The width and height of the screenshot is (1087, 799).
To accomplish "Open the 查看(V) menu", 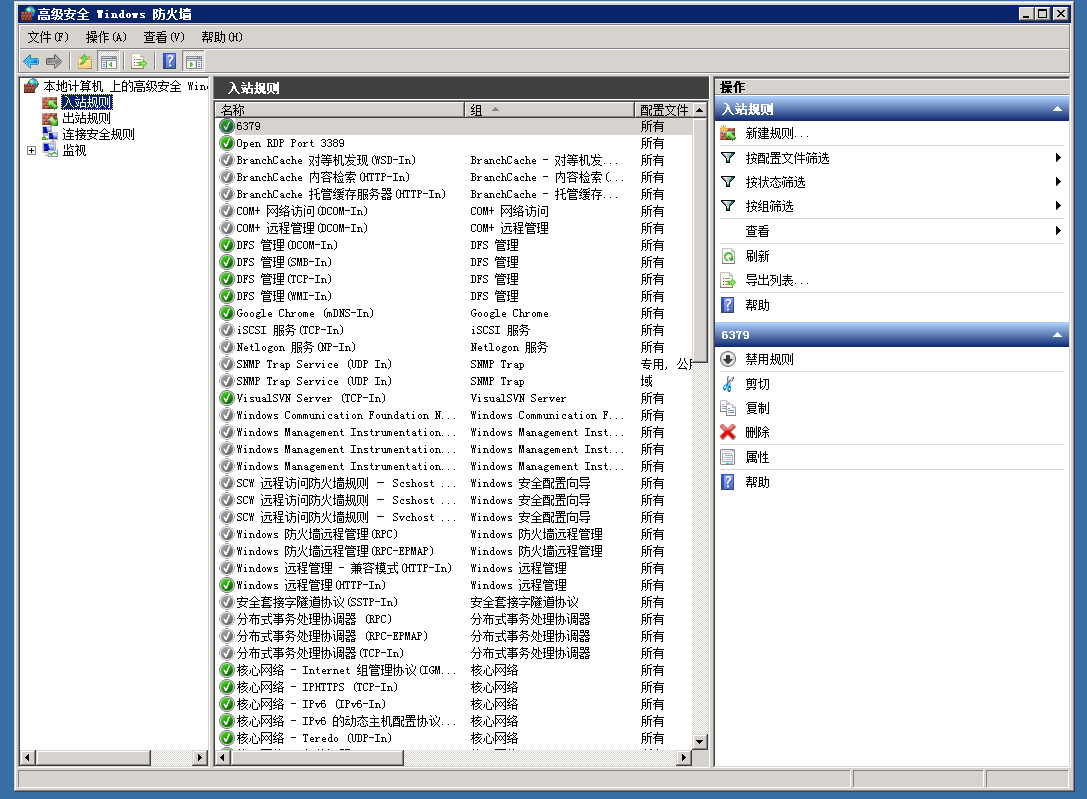I will pos(164,37).
